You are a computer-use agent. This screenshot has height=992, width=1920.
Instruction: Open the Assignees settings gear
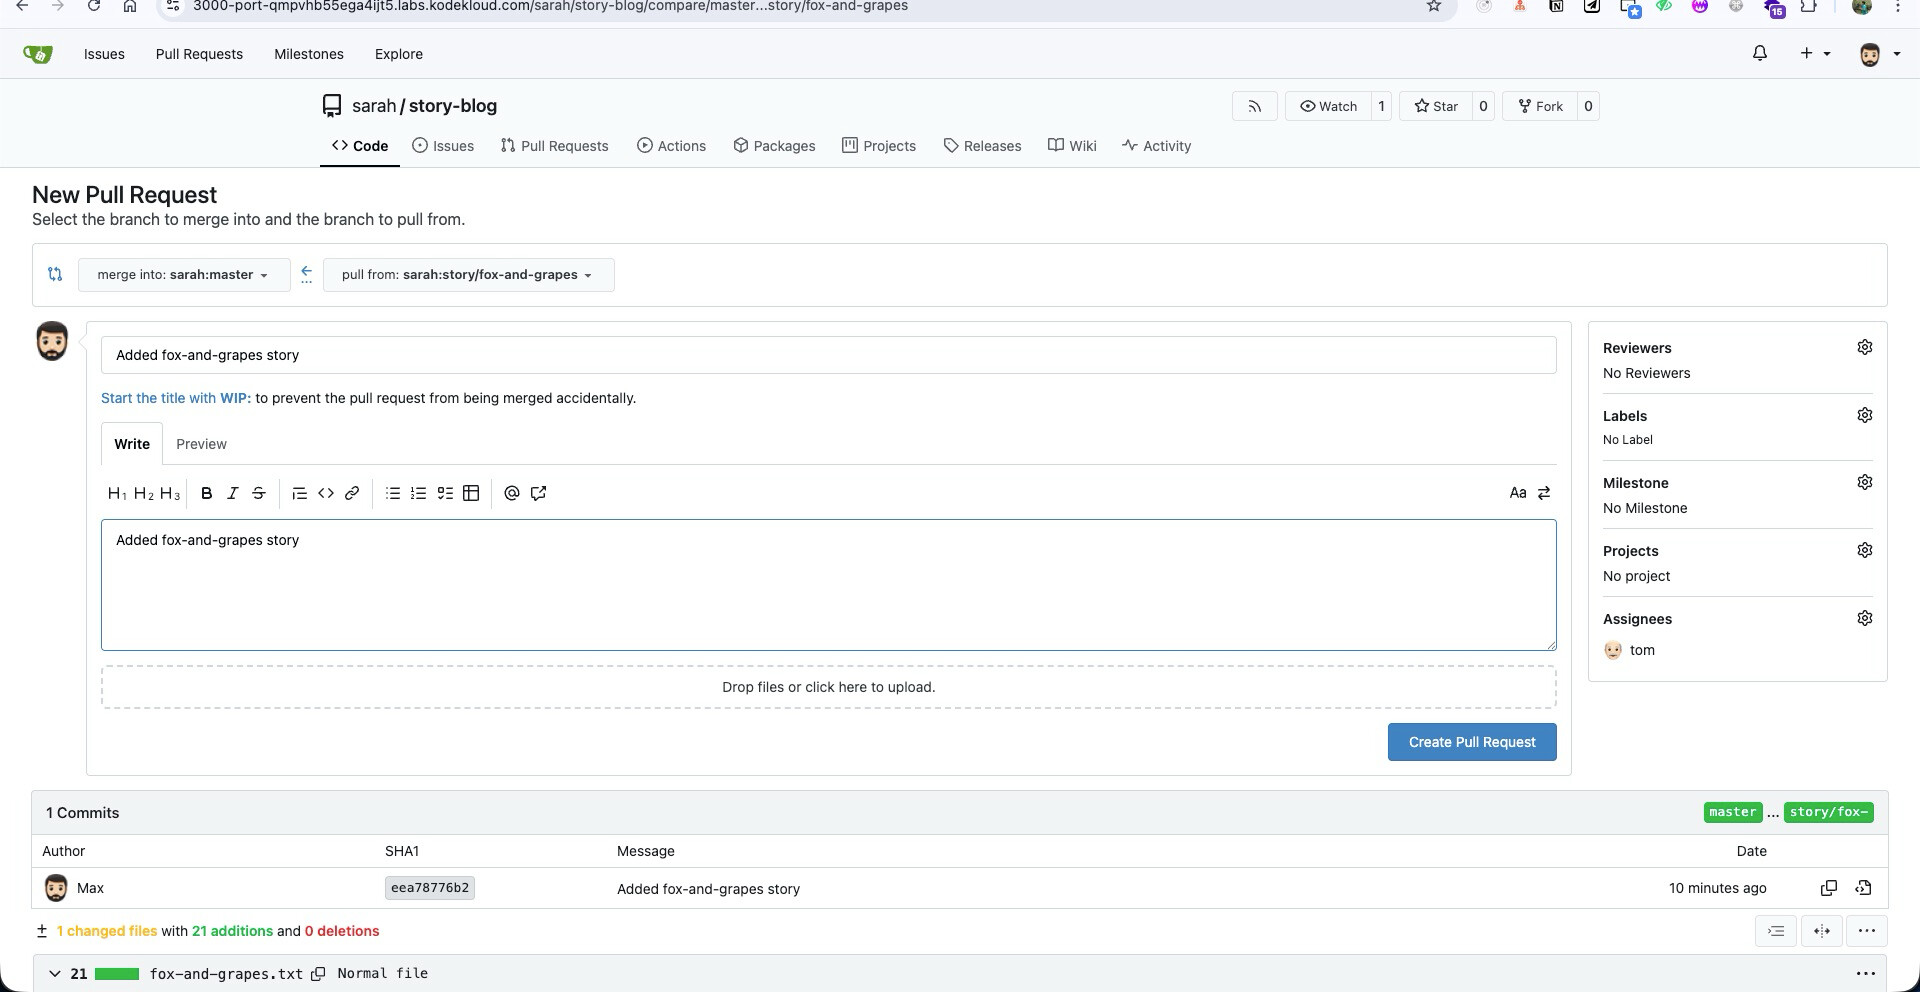point(1865,618)
